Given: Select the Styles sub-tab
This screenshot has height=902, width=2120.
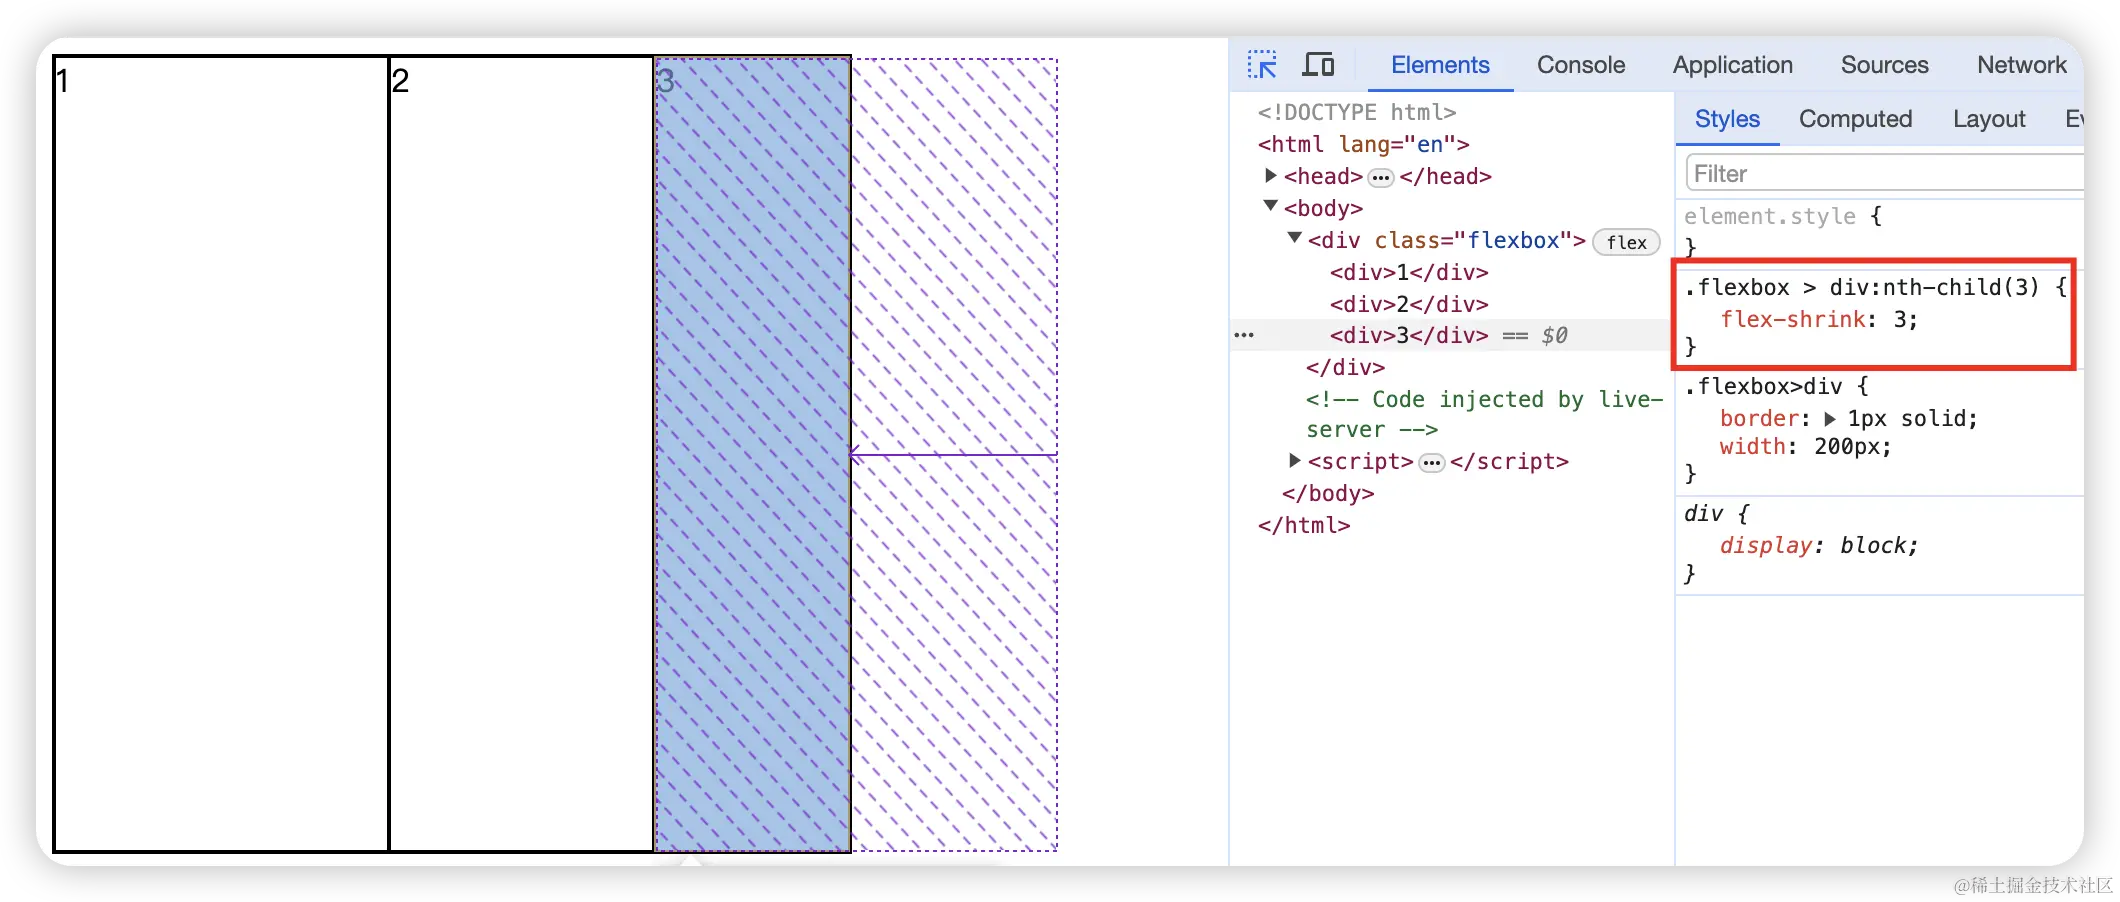Looking at the screenshot, I should [x=1727, y=119].
